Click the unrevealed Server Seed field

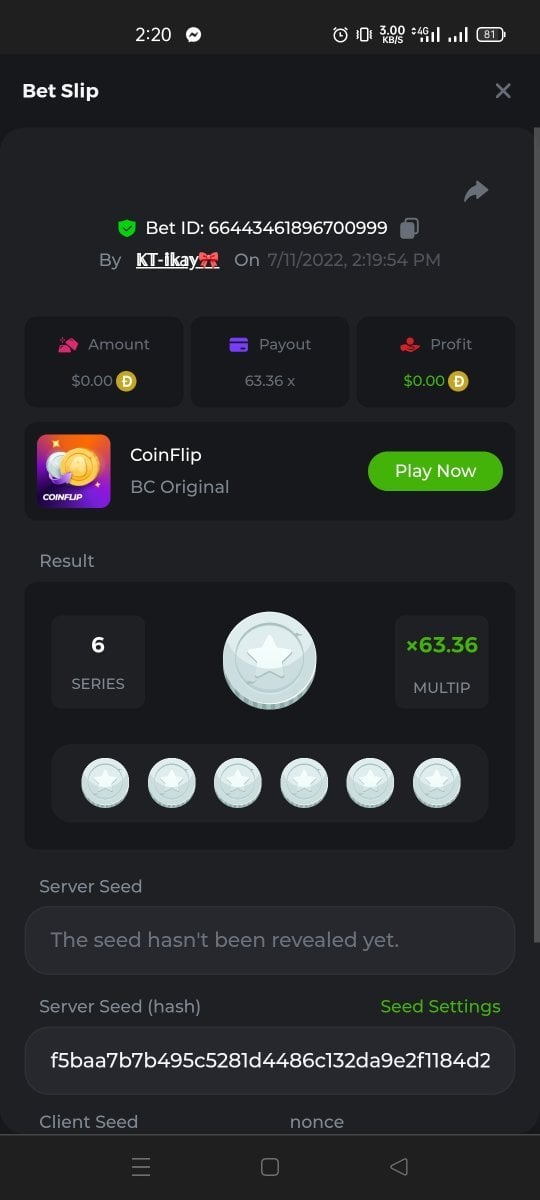pyautogui.click(x=270, y=940)
